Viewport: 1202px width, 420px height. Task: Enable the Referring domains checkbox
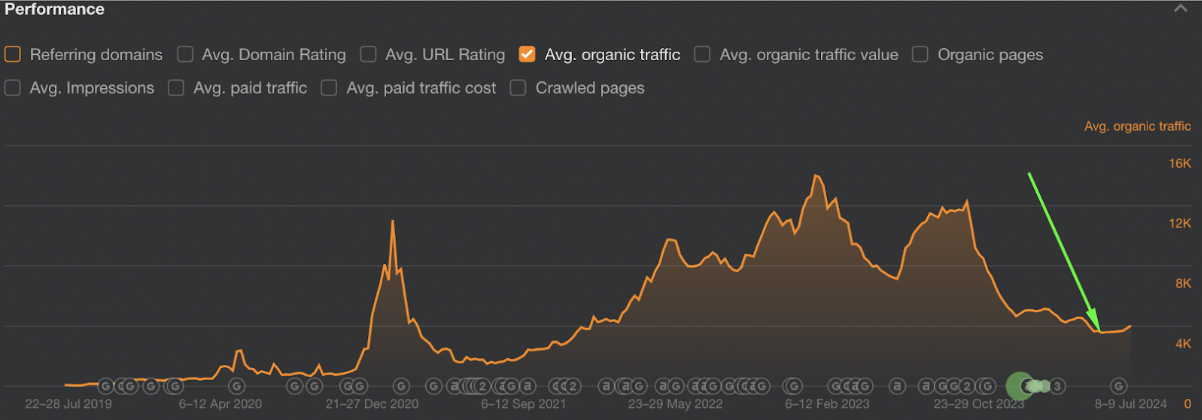point(13,55)
